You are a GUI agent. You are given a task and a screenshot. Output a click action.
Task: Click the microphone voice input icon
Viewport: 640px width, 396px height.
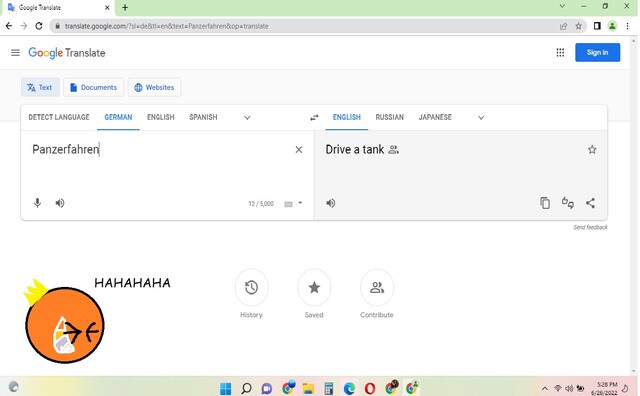pyautogui.click(x=37, y=203)
